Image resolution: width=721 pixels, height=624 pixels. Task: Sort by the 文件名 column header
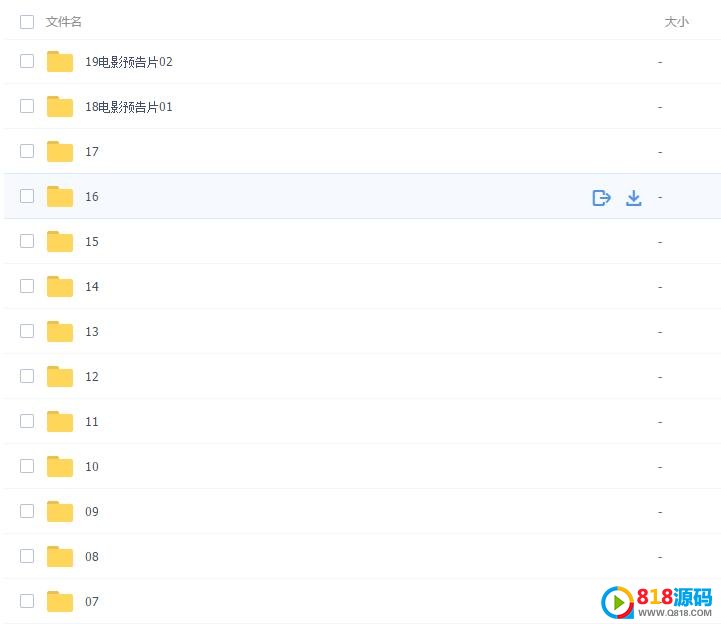click(x=63, y=22)
